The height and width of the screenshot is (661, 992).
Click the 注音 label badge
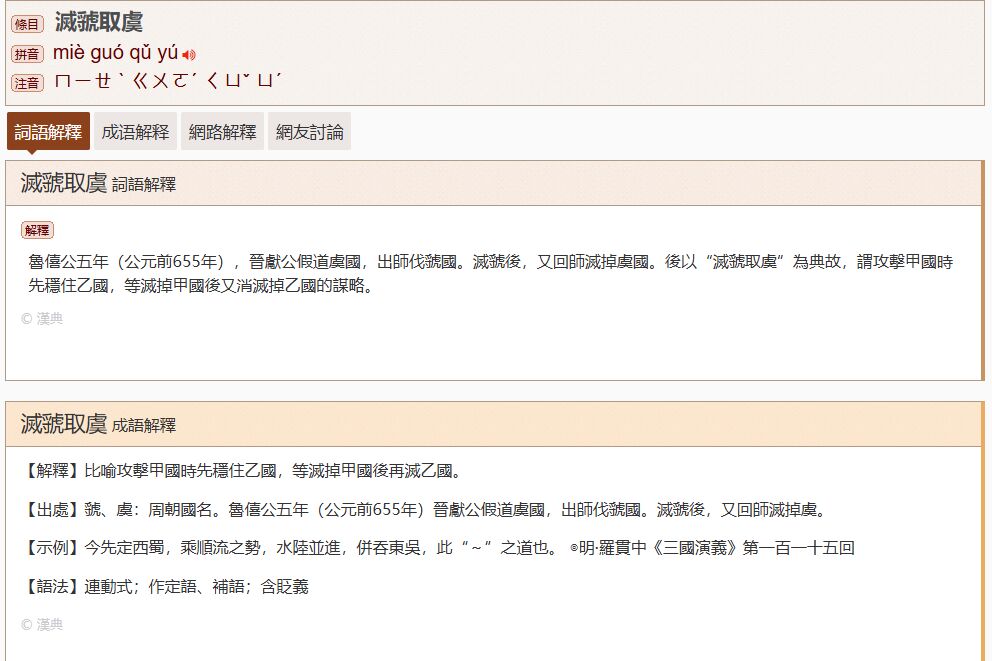tap(27, 83)
